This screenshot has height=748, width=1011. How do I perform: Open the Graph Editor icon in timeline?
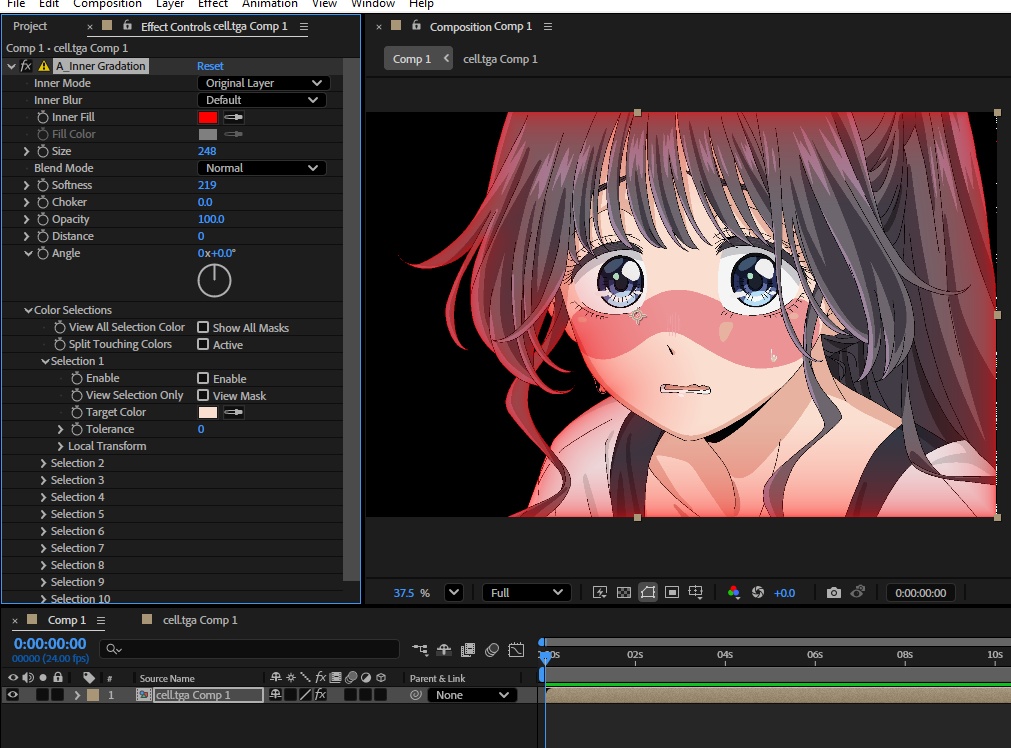coord(516,650)
